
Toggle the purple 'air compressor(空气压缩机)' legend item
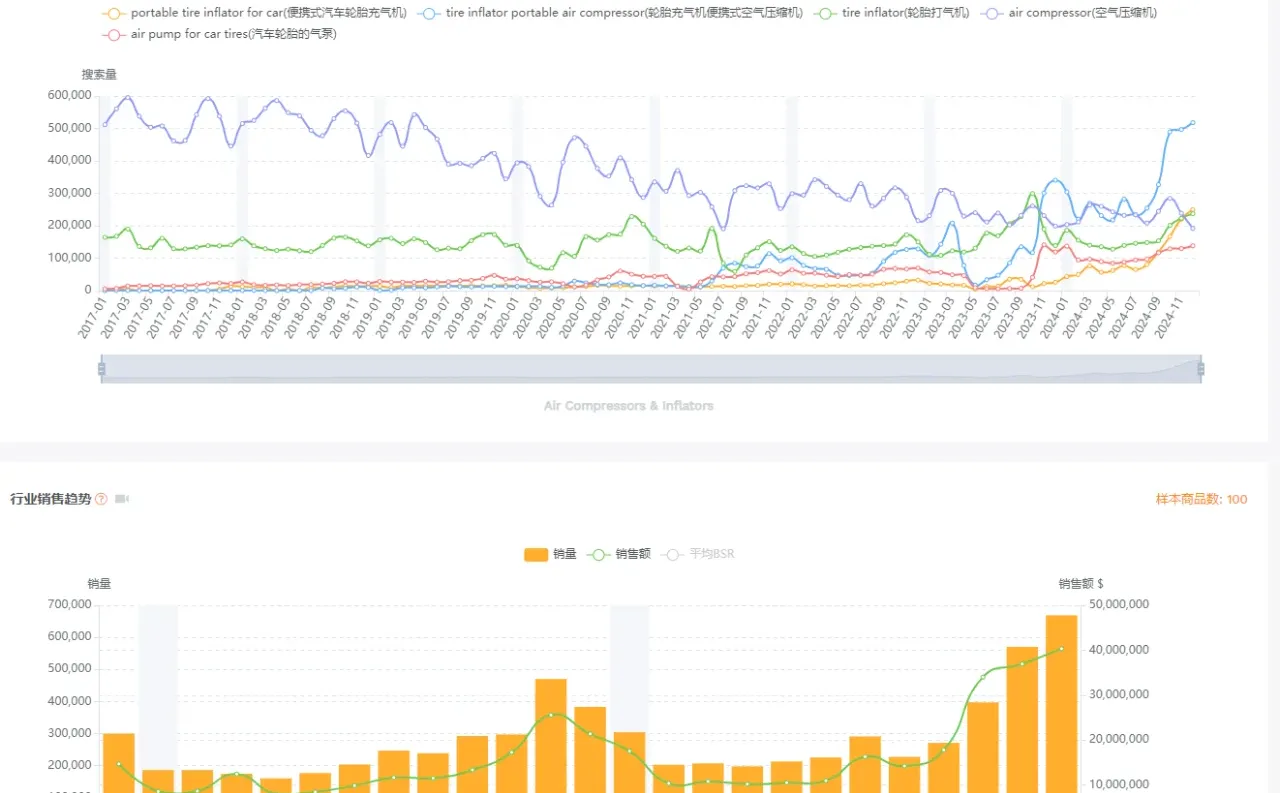coord(1069,13)
